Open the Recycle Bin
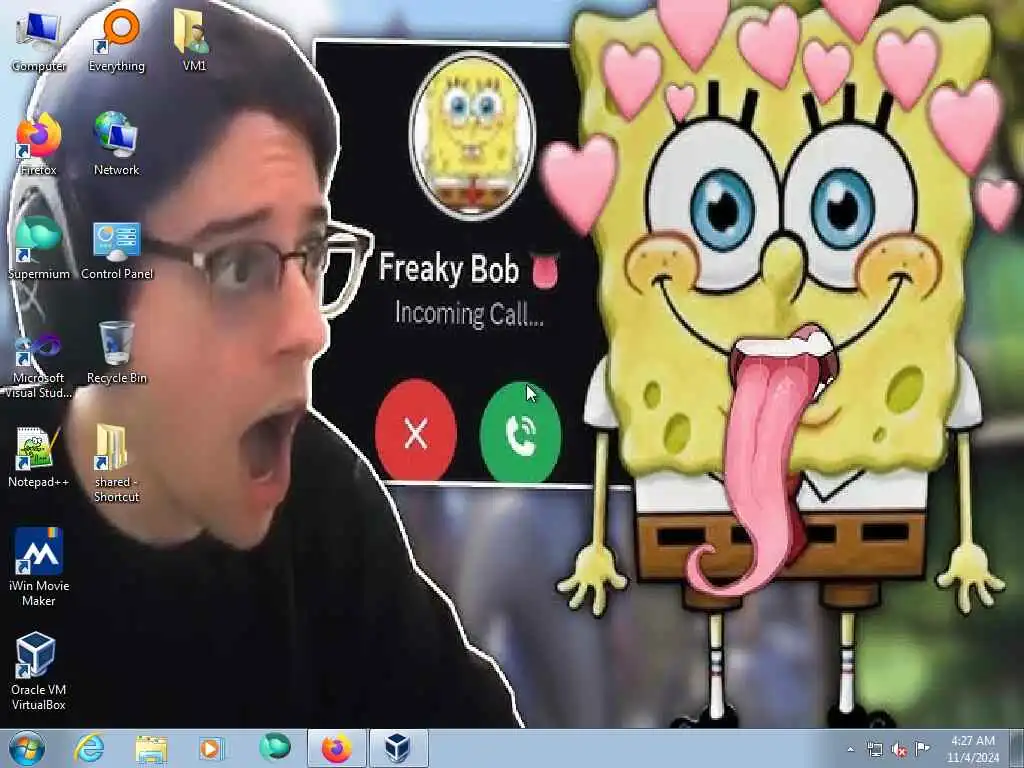1024x768 pixels. coord(117,353)
